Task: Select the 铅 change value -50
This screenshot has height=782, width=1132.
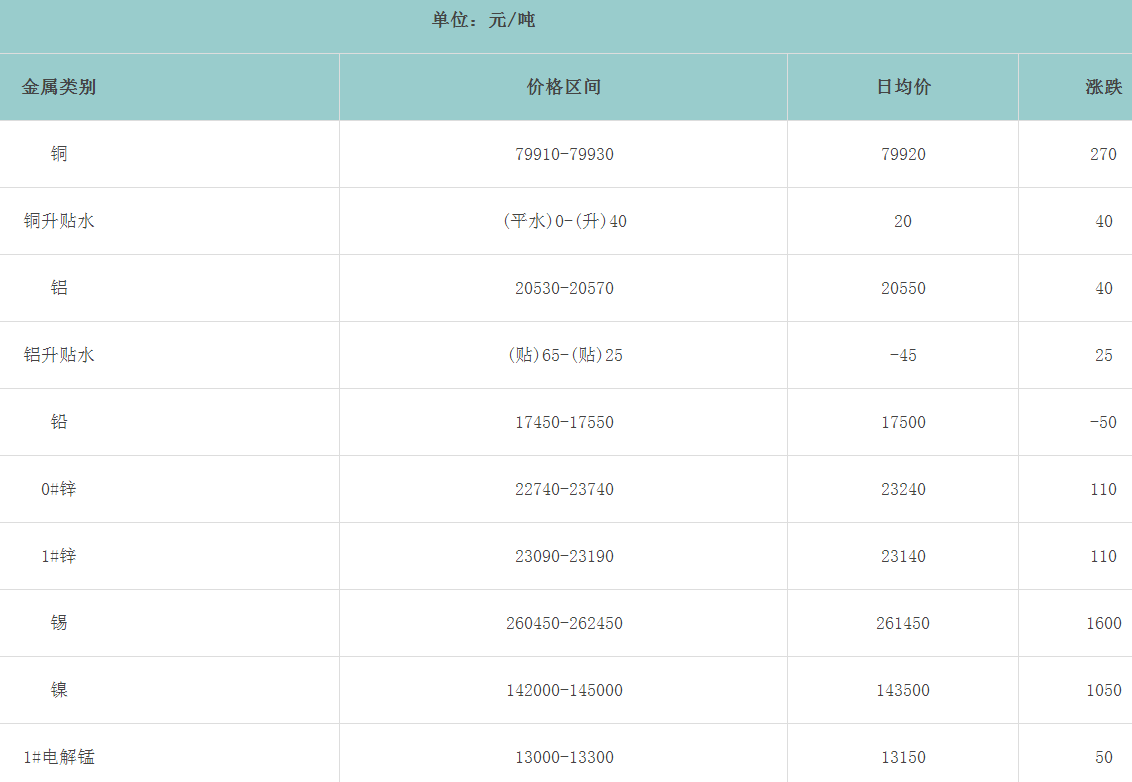Action: 1103,422
